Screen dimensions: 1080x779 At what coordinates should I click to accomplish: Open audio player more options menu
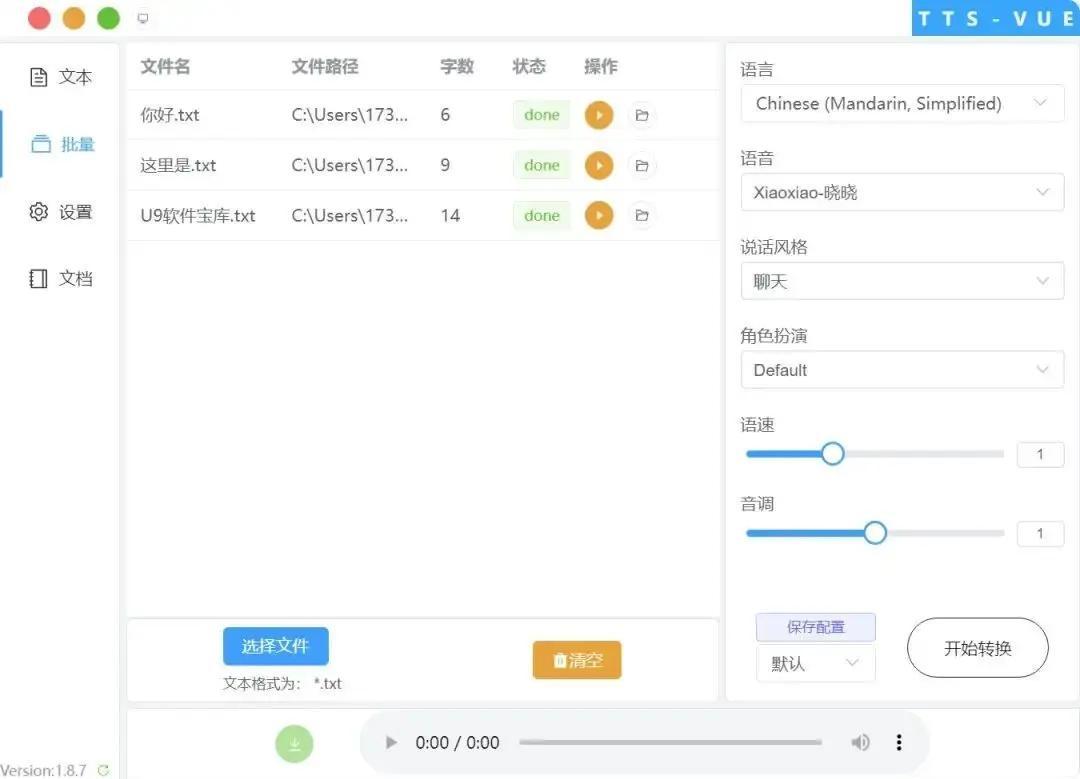(x=899, y=742)
